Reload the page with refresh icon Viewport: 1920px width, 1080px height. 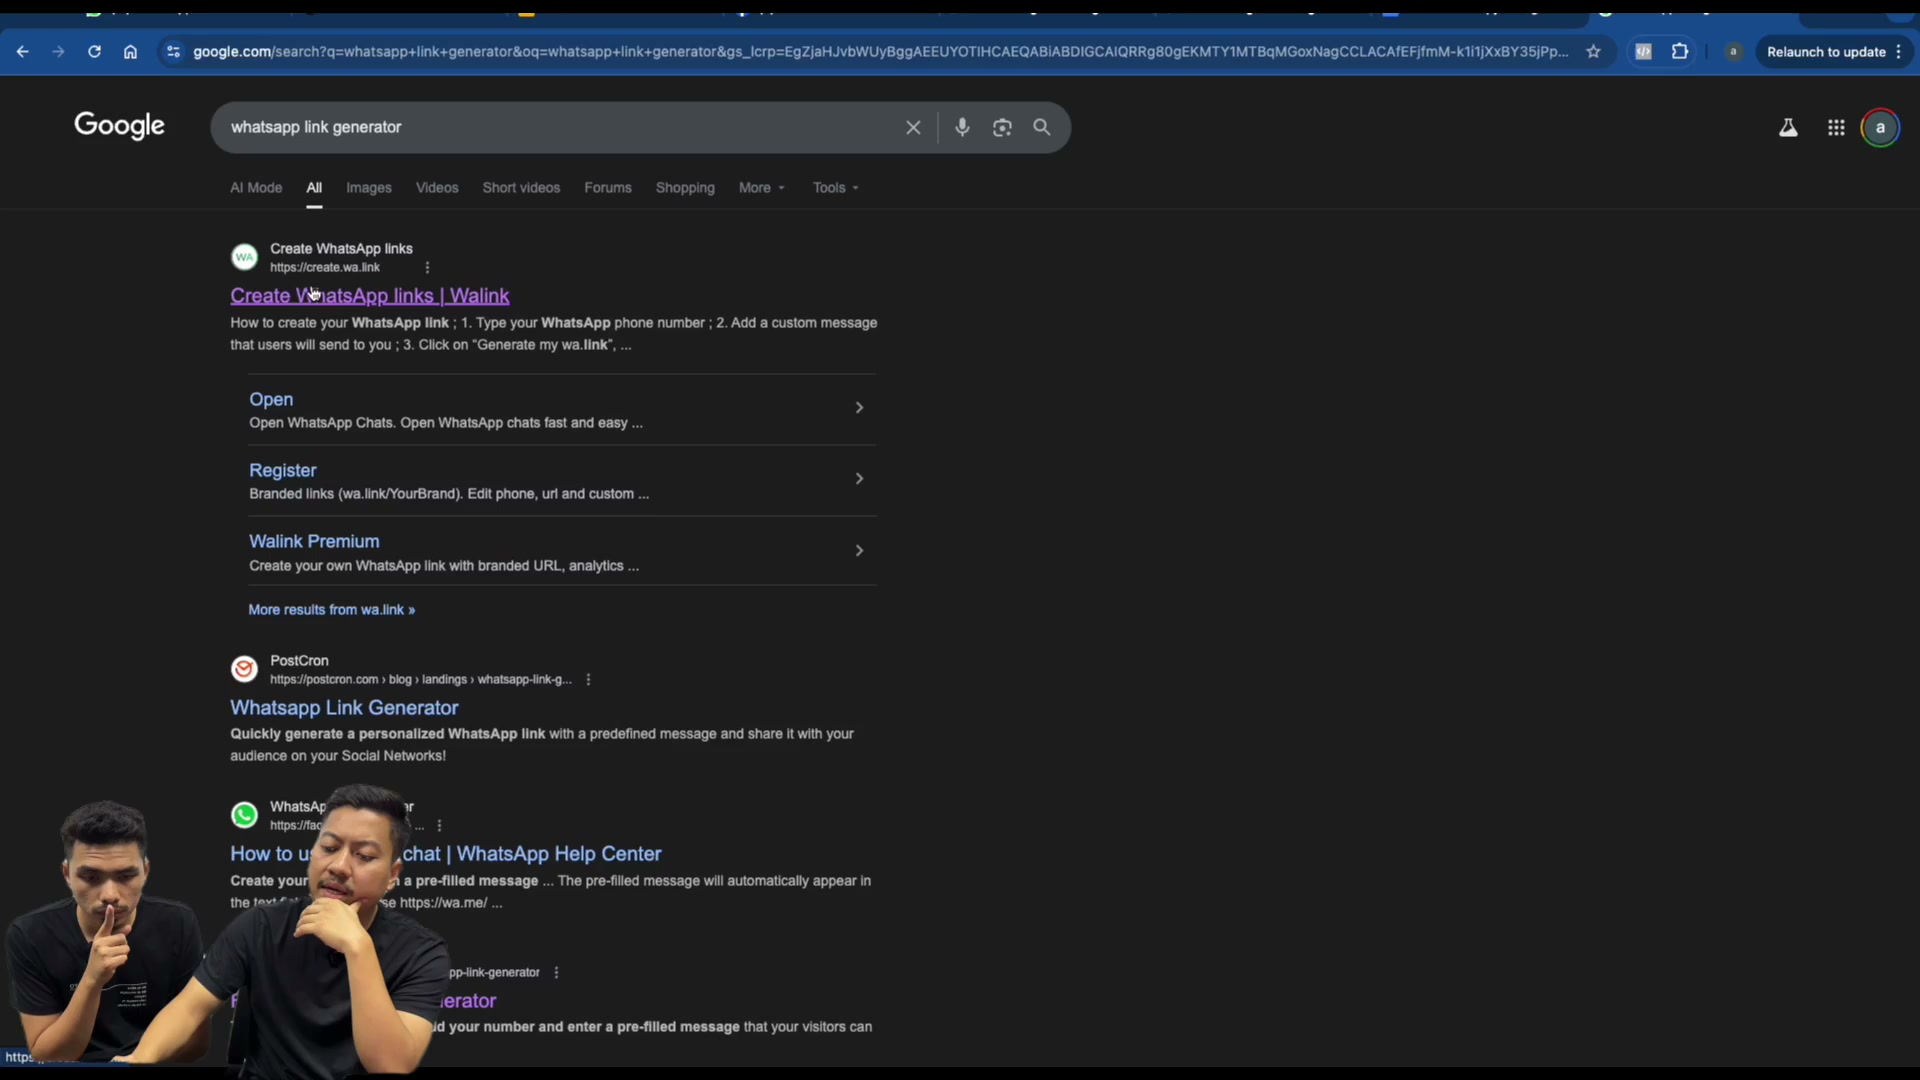(x=94, y=52)
